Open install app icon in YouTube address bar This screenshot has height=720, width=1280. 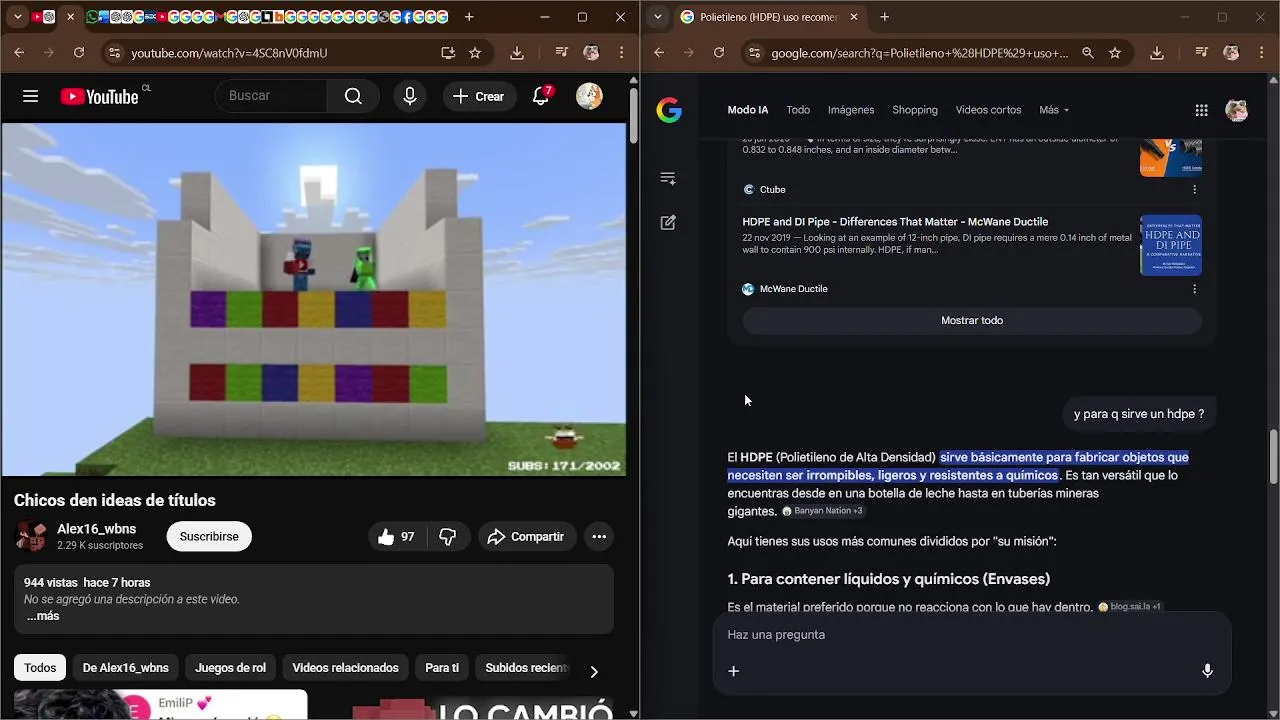coord(448,53)
